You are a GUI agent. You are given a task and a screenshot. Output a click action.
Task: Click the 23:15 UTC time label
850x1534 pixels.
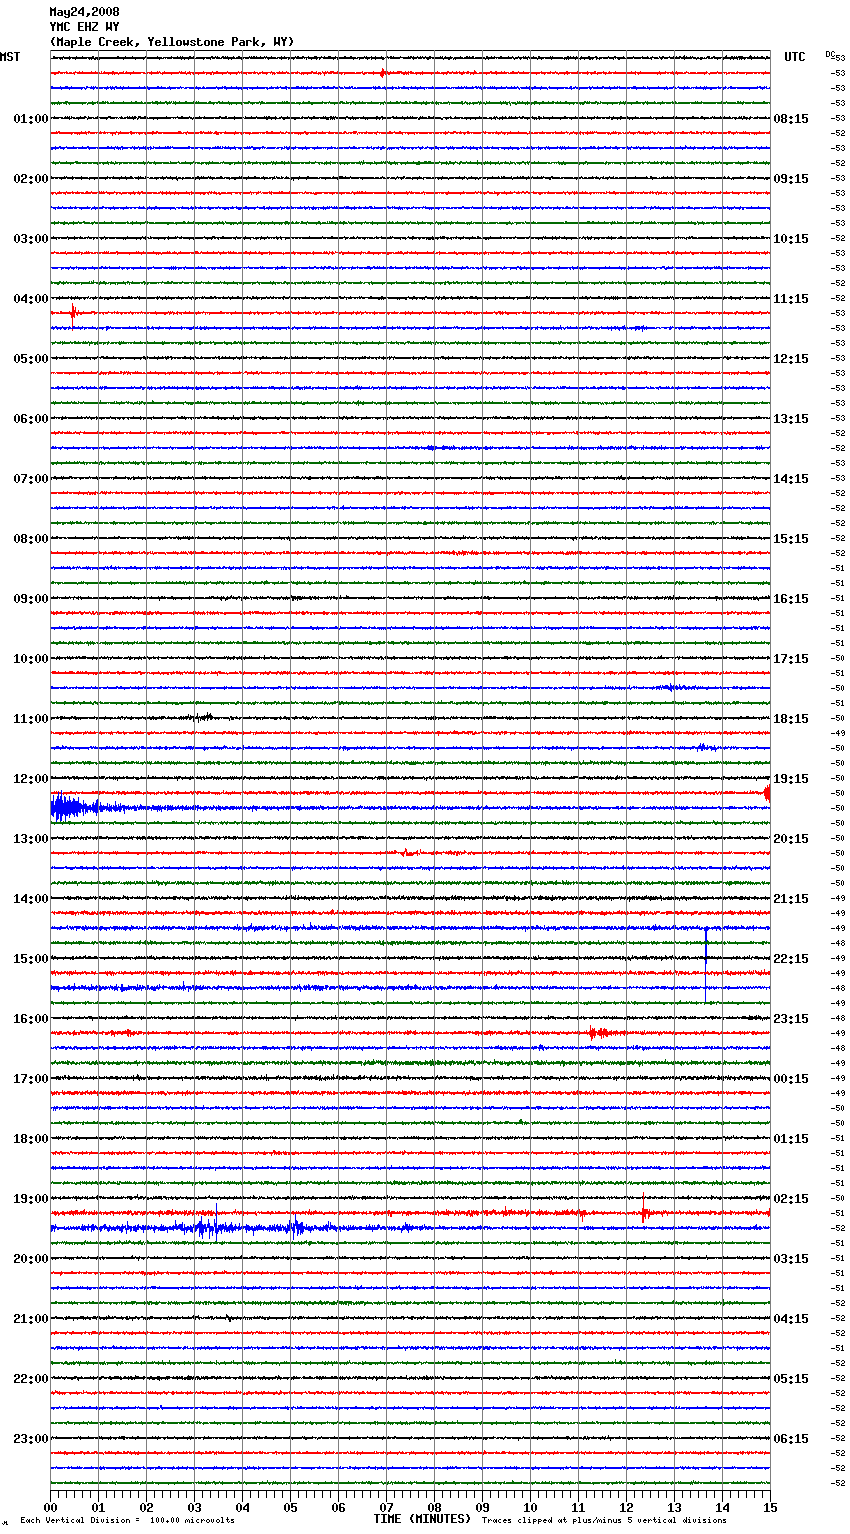click(791, 1019)
